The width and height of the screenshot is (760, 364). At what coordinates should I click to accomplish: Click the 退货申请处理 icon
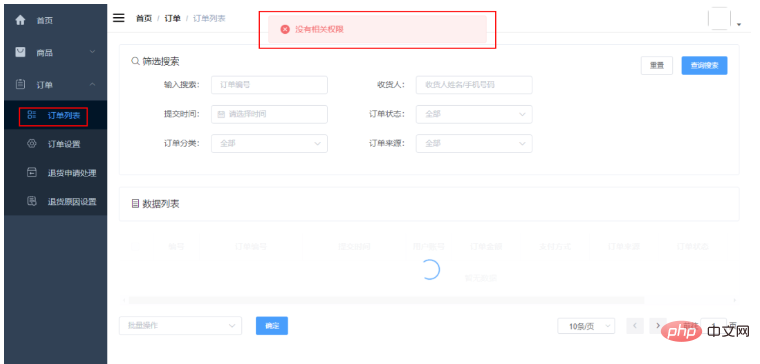[x=32, y=173]
